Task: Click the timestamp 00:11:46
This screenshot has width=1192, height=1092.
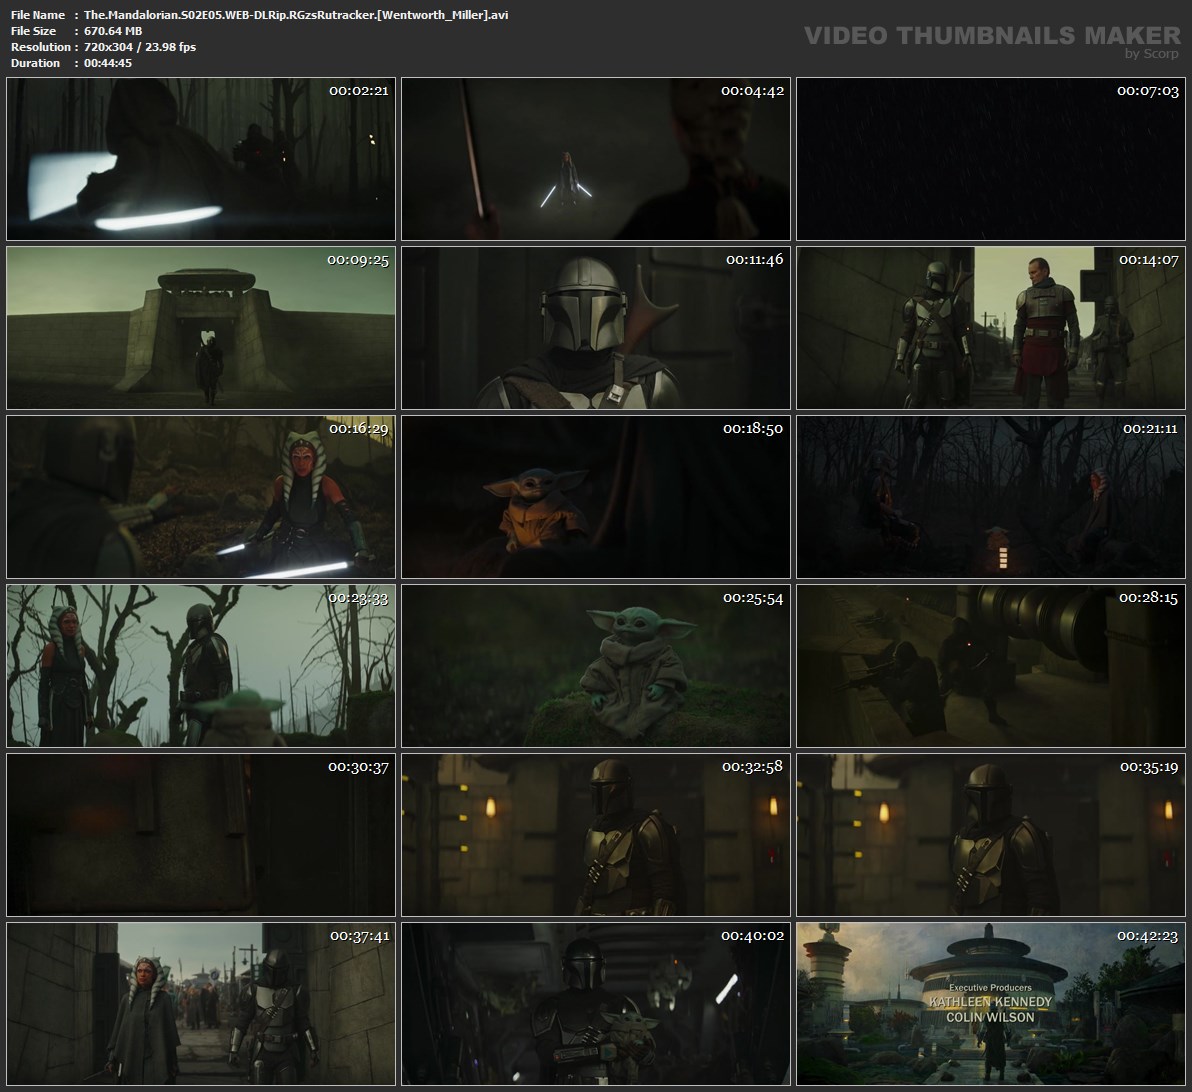Action: (754, 259)
